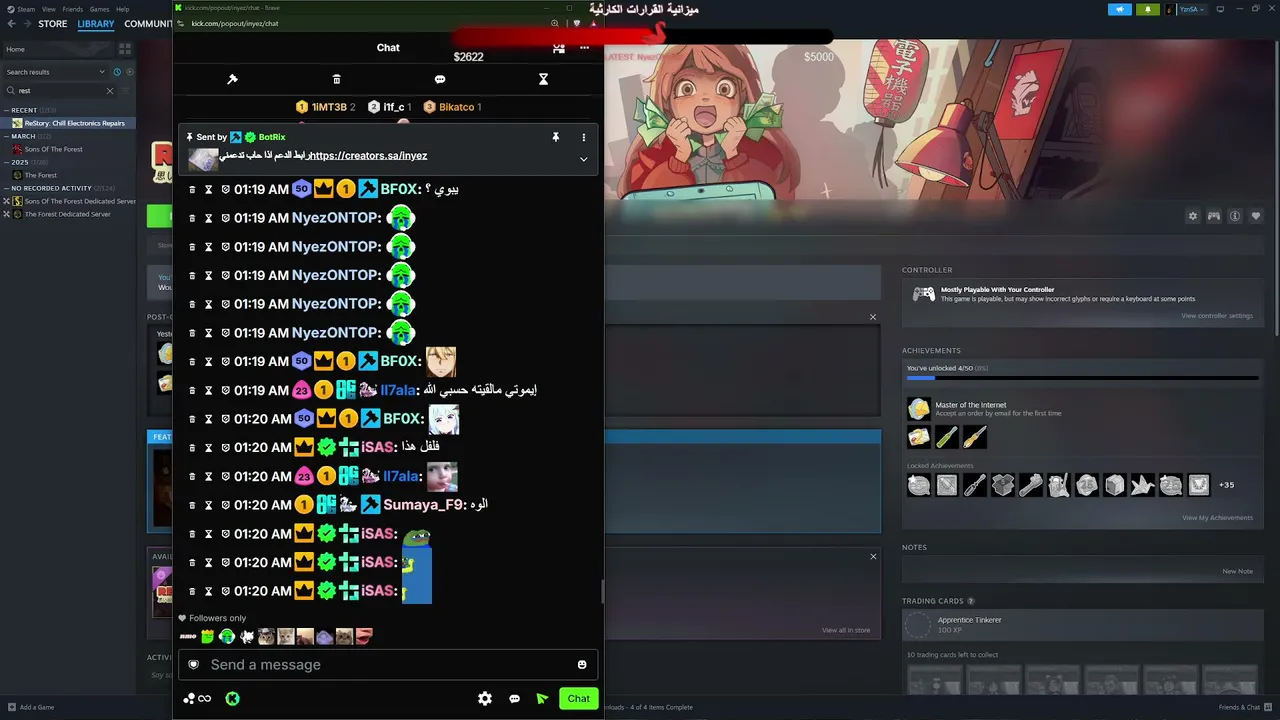Screen dimensions: 1280x720
Task: Open game settings gear on the ReStory page
Action: click(x=1192, y=216)
